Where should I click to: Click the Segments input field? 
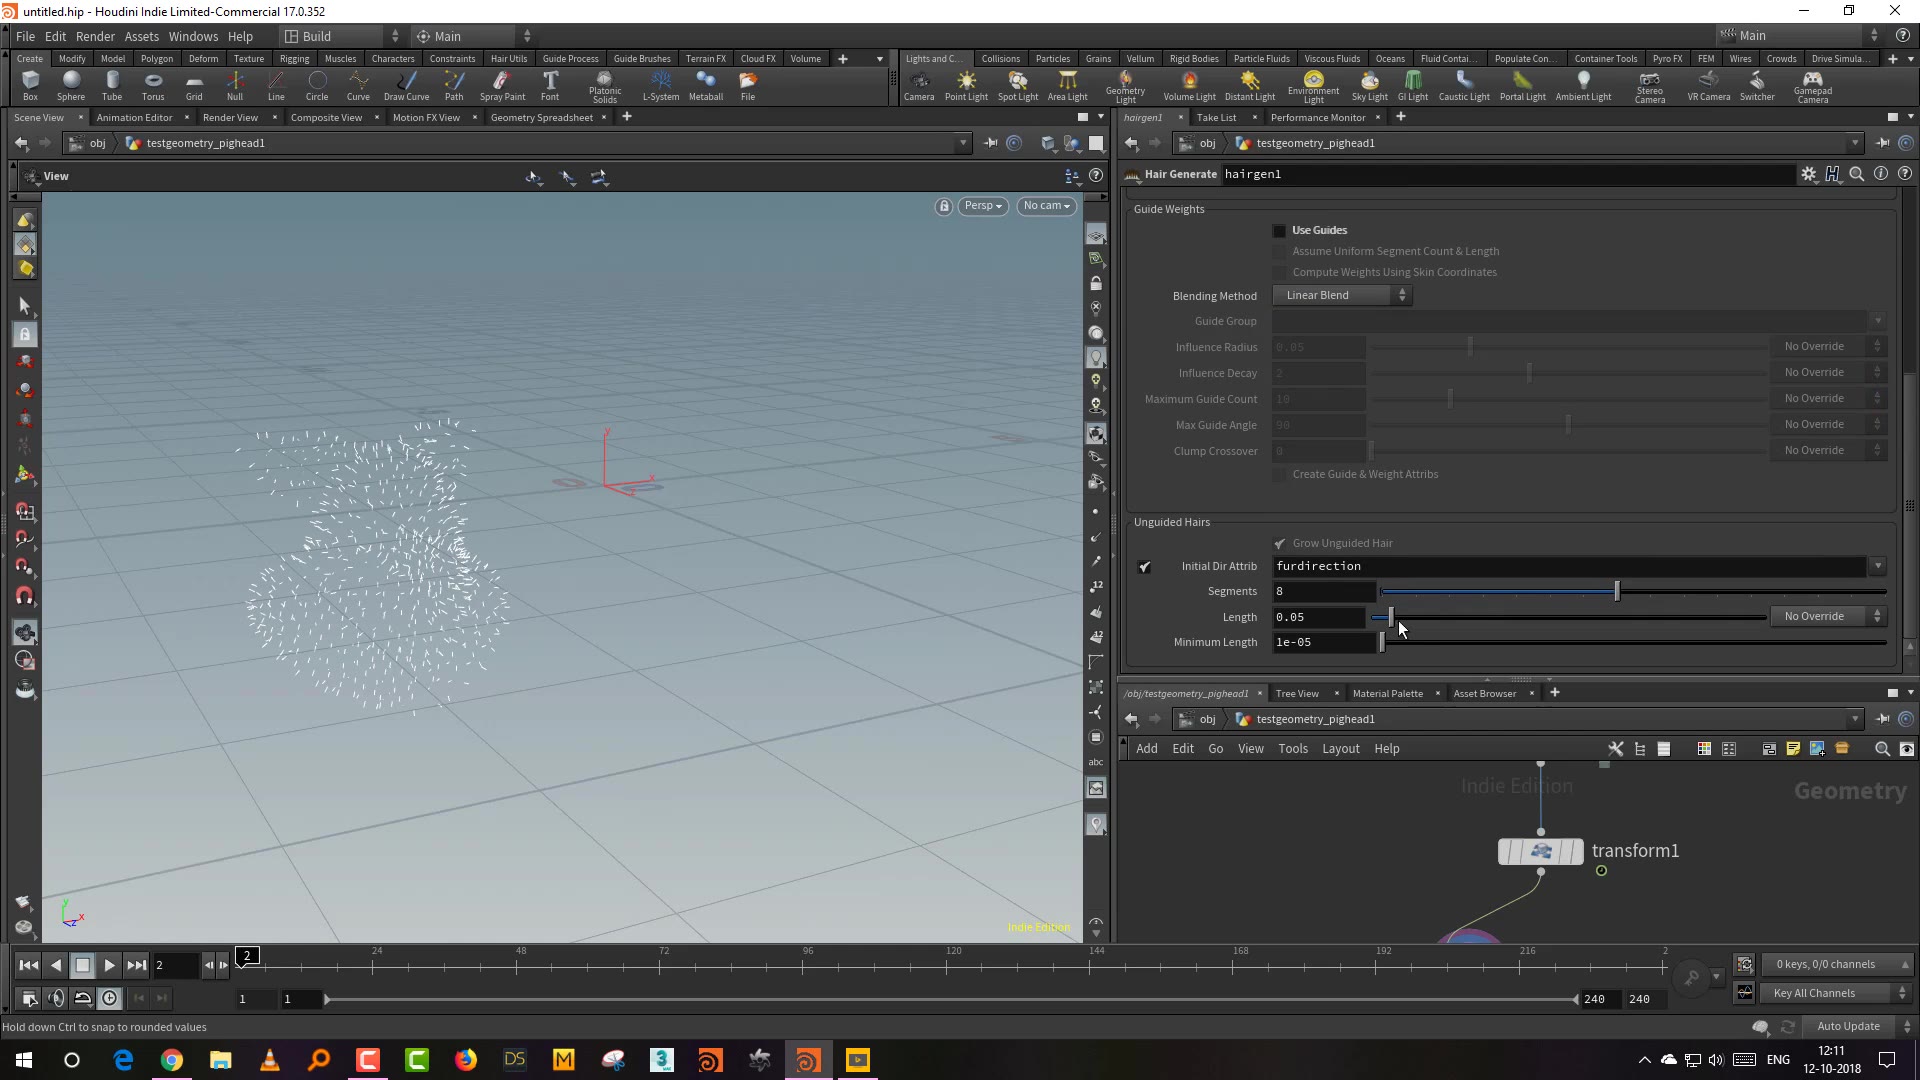1317,591
